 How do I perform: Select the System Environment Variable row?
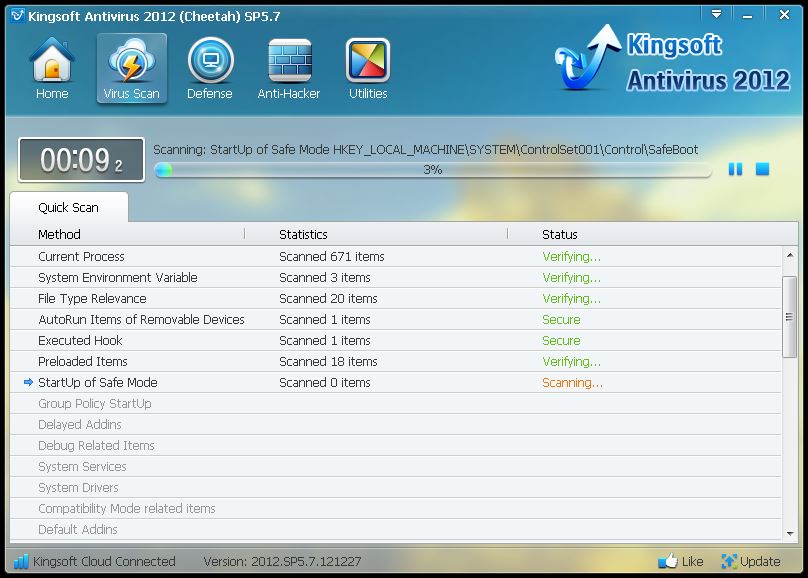pyautogui.click(x=396, y=278)
